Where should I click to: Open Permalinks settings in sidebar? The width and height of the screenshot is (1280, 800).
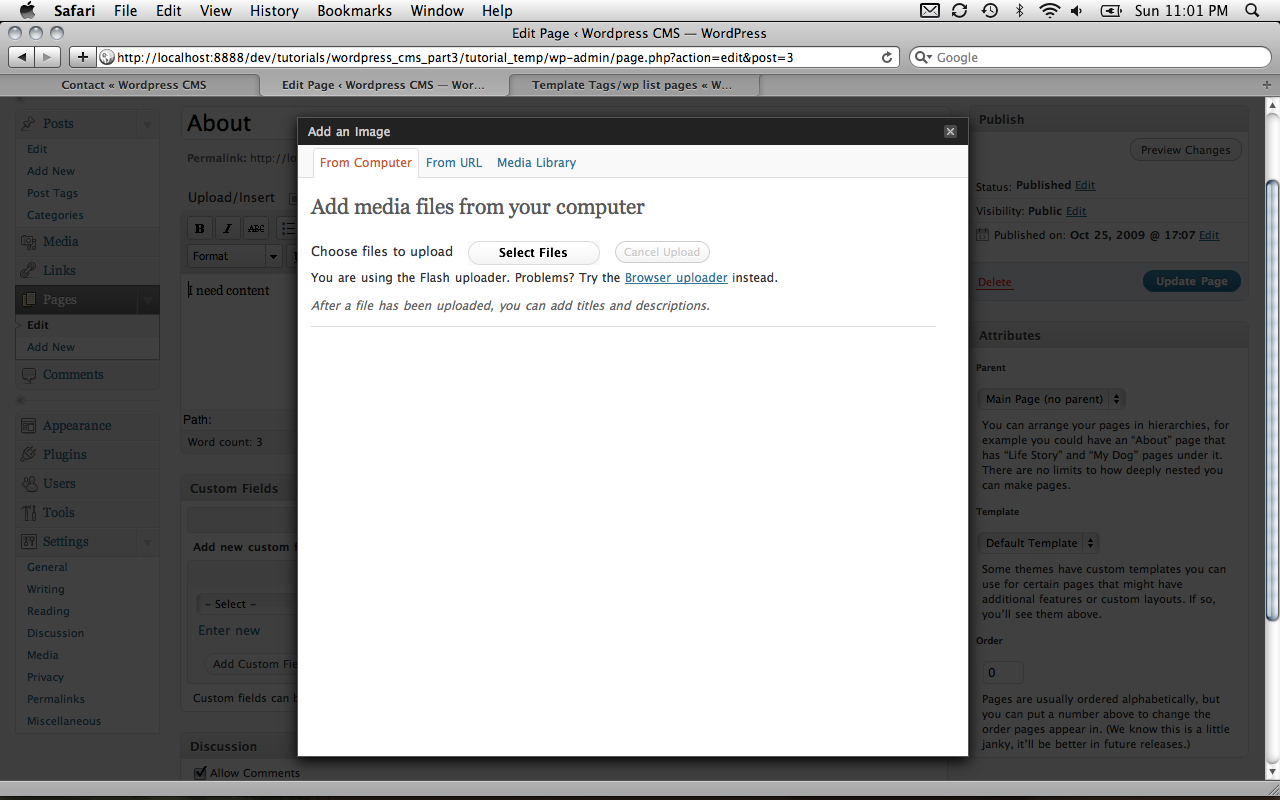point(56,699)
